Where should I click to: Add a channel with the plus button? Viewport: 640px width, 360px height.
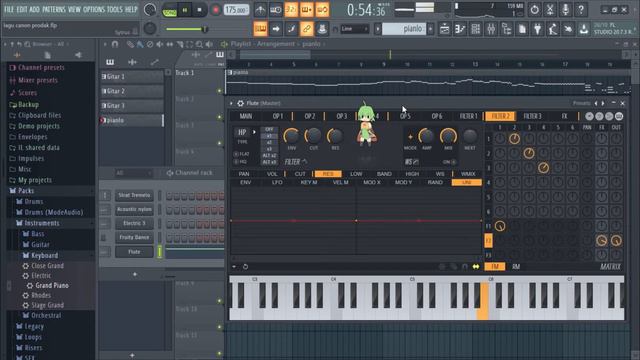pos(135,275)
